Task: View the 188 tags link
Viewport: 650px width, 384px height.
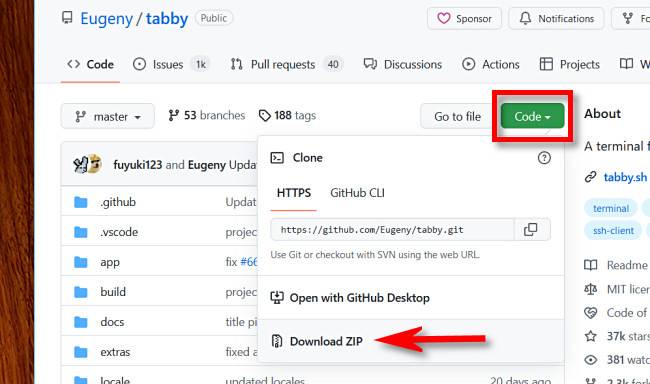Action: 287,115
